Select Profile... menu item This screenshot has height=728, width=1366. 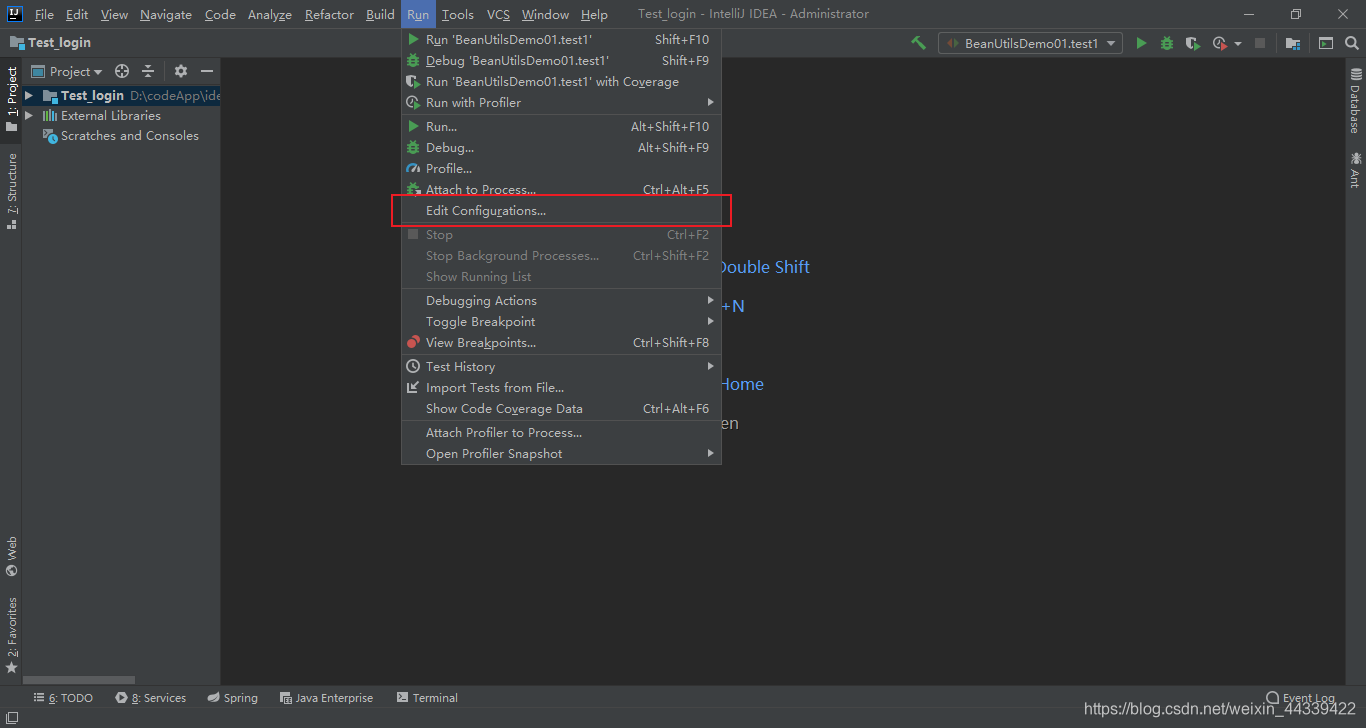561,169
